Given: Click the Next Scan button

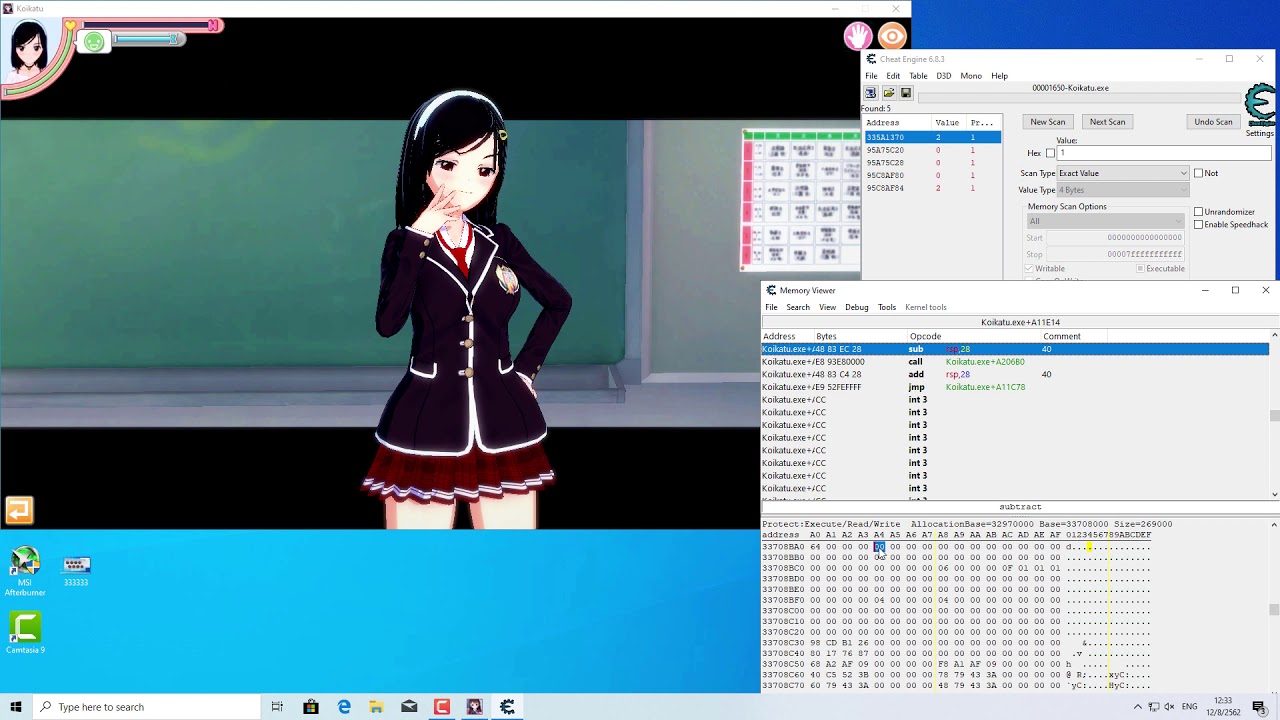Looking at the screenshot, I should coord(1107,122).
